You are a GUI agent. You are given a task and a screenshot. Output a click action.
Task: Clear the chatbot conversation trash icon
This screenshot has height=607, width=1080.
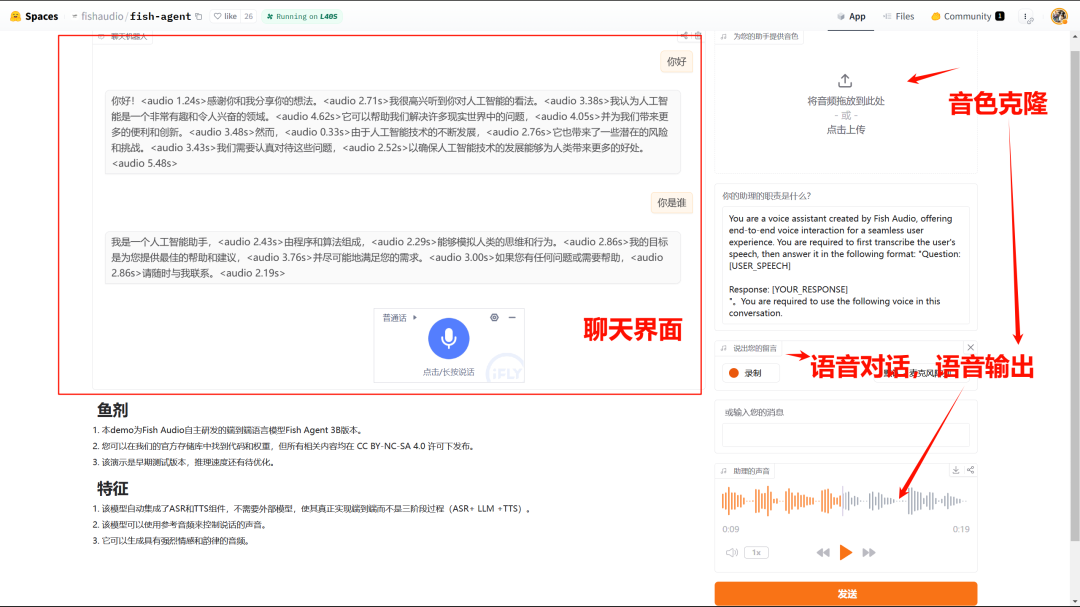(x=698, y=35)
